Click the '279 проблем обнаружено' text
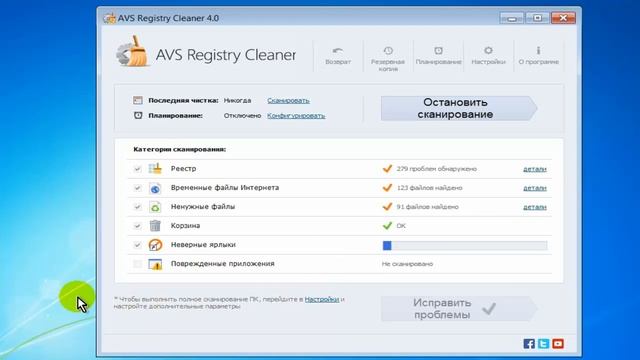The width and height of the screenshot is (640, 360). click(x=437, y=169)
